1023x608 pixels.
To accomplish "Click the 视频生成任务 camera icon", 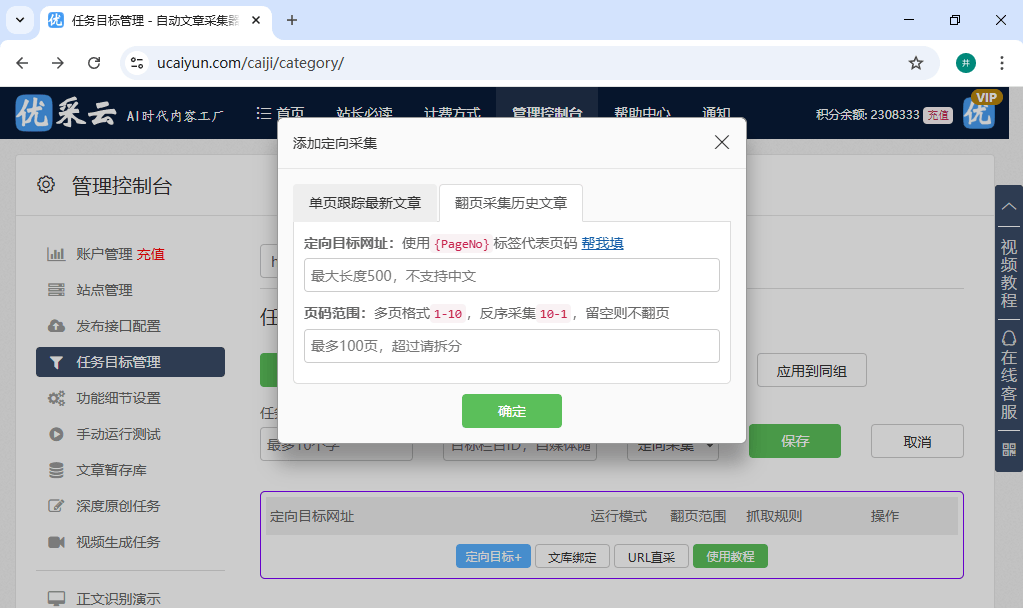I will (56, 540).
